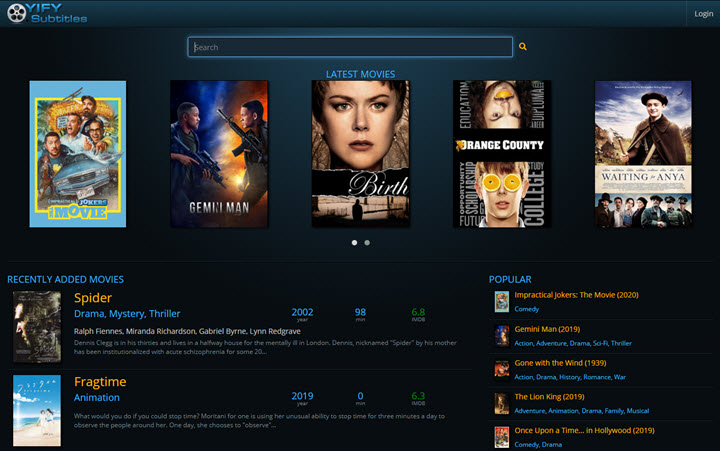
Task: Click the small Once Upon a Time thumbnail
Action: point(502,438)
